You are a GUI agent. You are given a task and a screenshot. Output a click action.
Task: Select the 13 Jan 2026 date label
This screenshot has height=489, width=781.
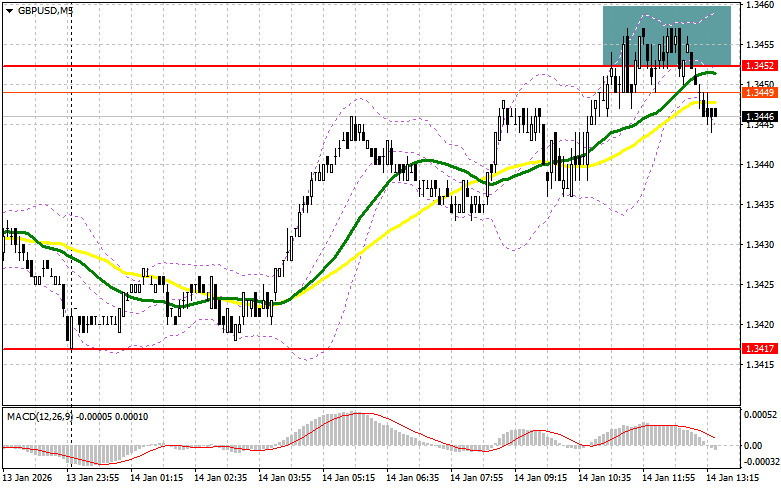click(27, 478)
